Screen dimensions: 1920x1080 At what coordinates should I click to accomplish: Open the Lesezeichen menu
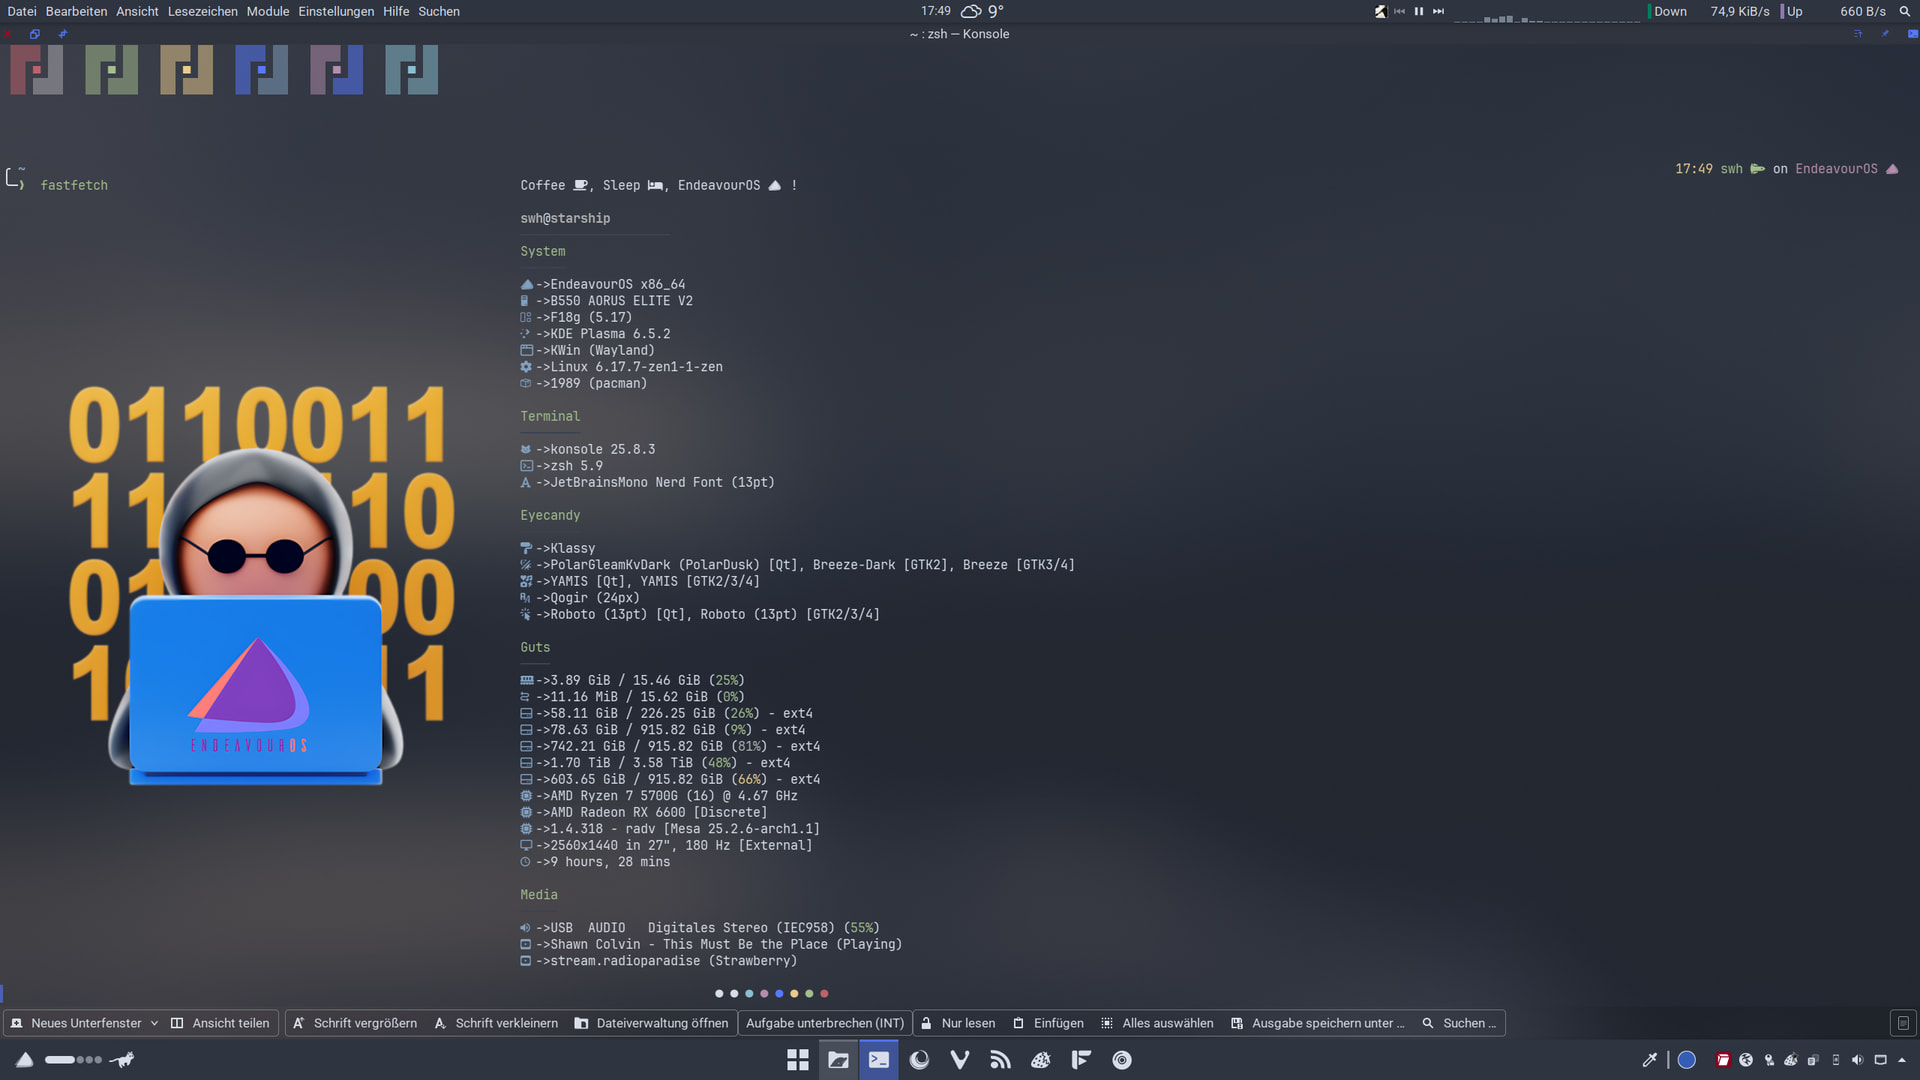pos(202,11)
